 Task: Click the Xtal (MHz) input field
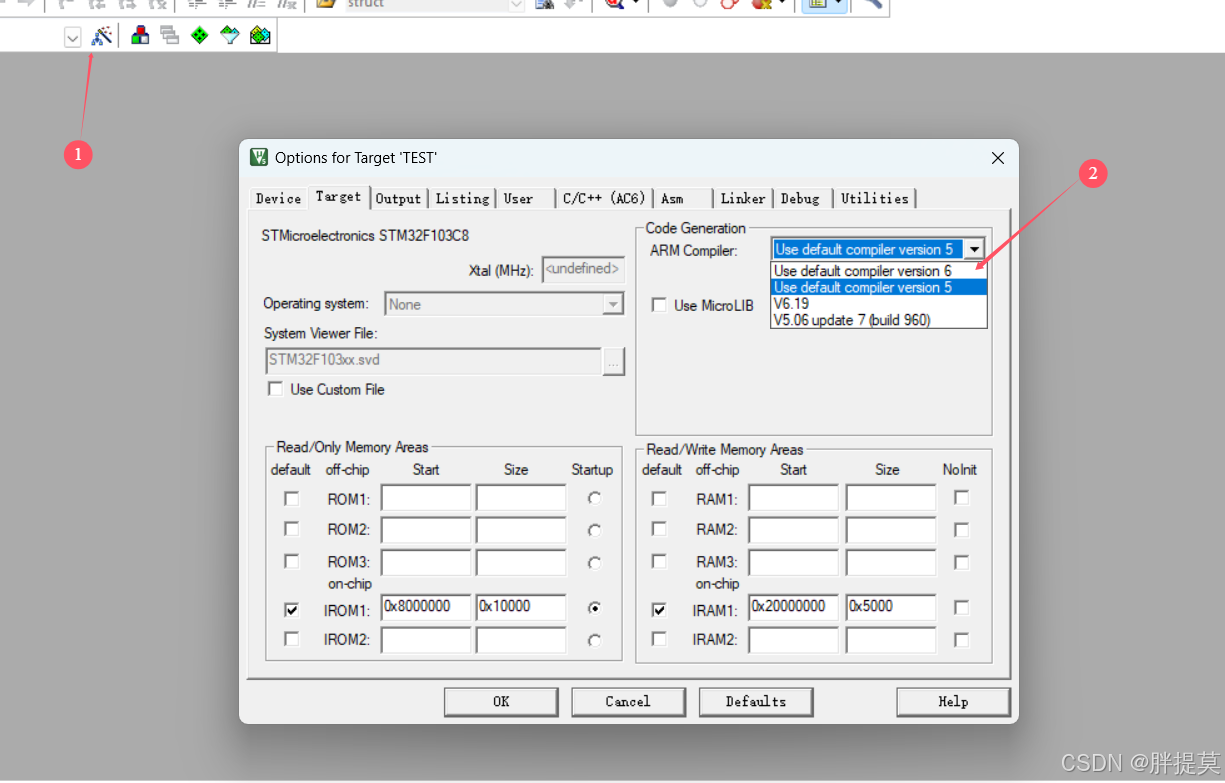pos(583,270)
